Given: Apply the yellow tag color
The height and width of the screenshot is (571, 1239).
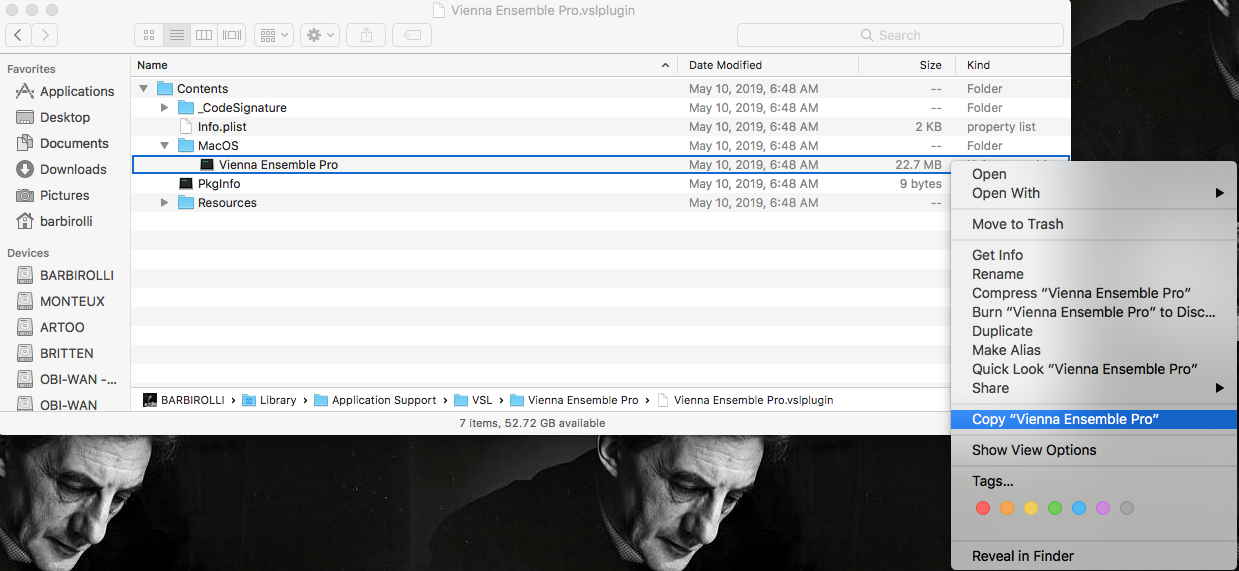Looking at the screenshot, I should tap(1031, 508).
